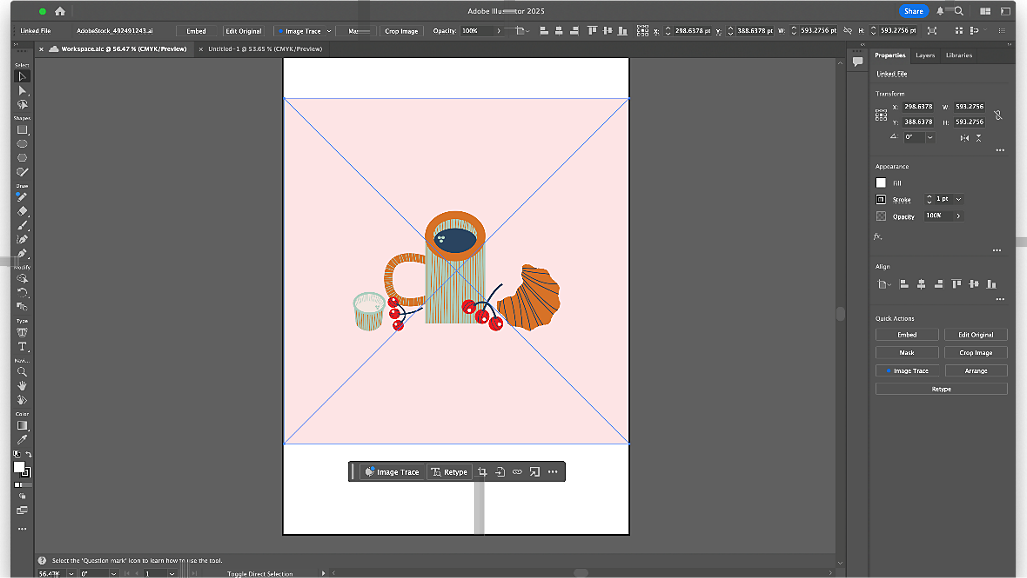1027x578 pixels.
Task: Click Vertical Align Top in Properties Align
Action: [956, 284]
